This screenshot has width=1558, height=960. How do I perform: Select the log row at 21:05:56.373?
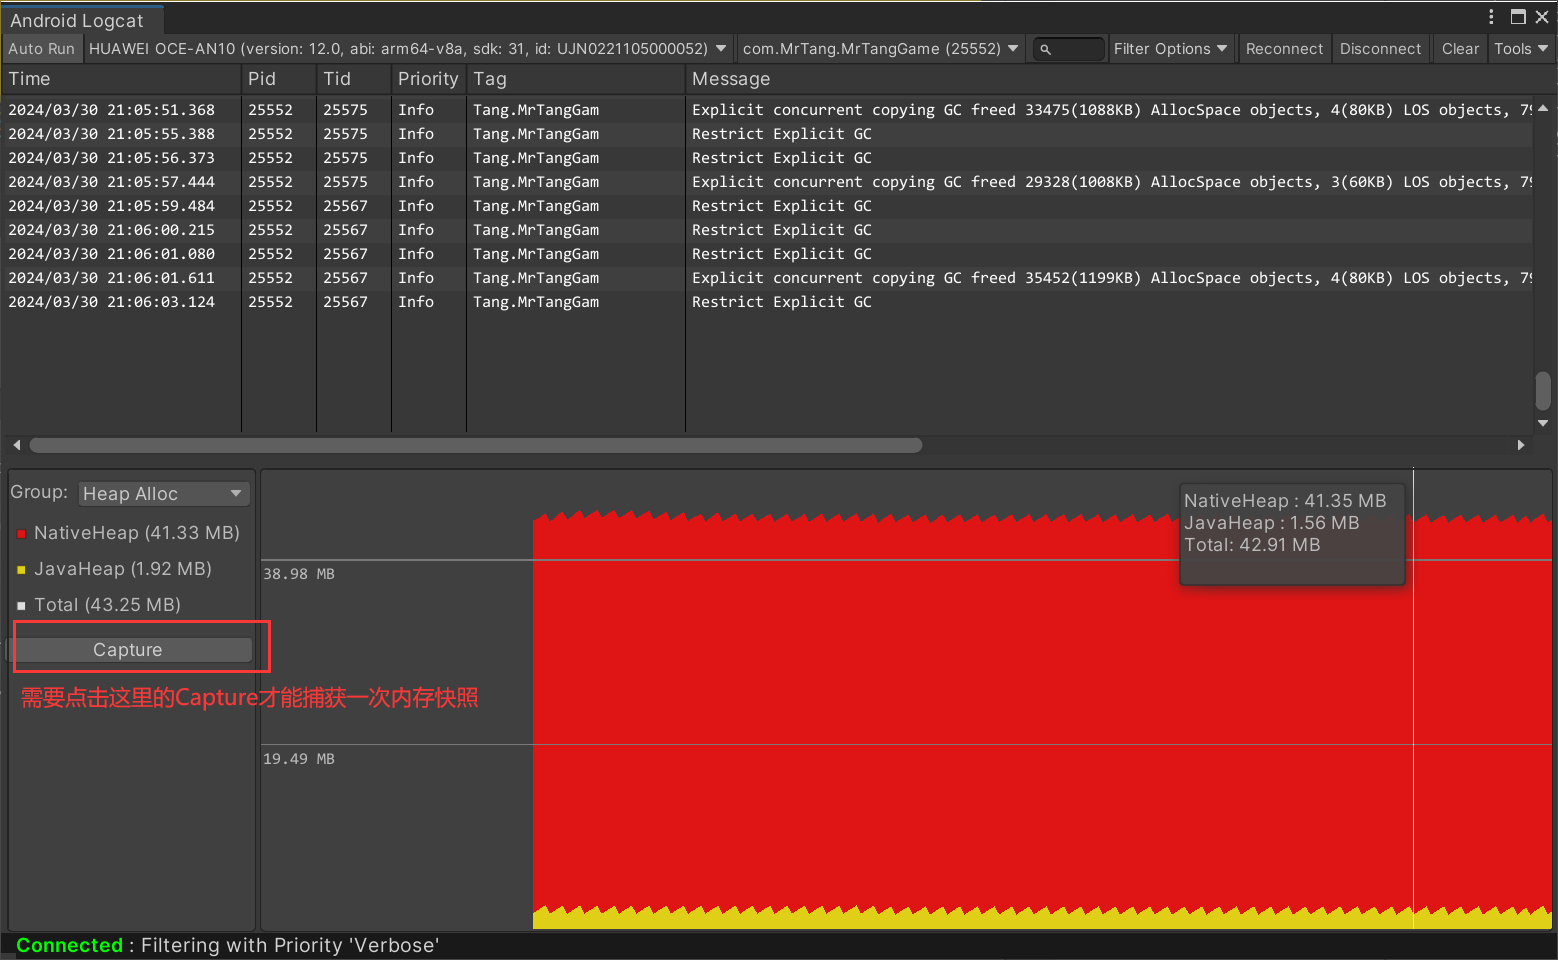pos(767,158)
